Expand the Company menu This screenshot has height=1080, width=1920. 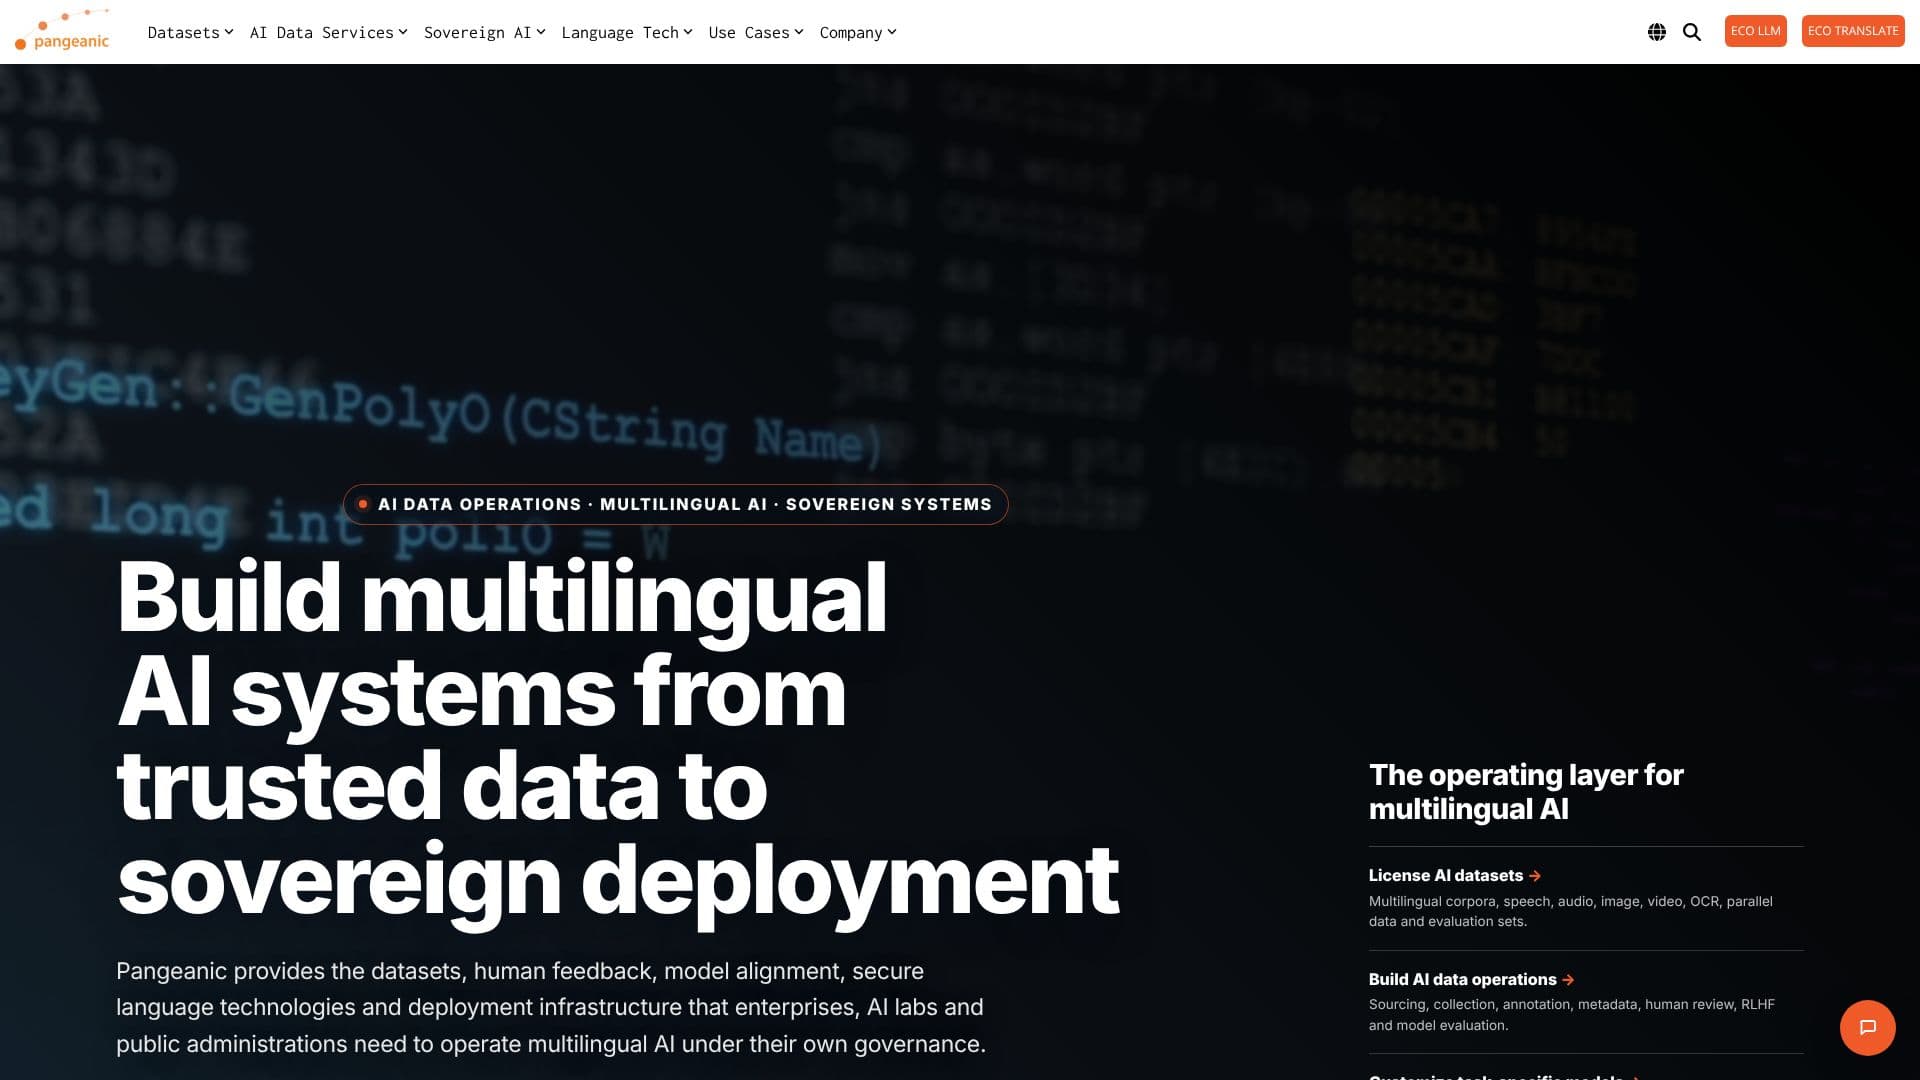[x=857, y=32]
